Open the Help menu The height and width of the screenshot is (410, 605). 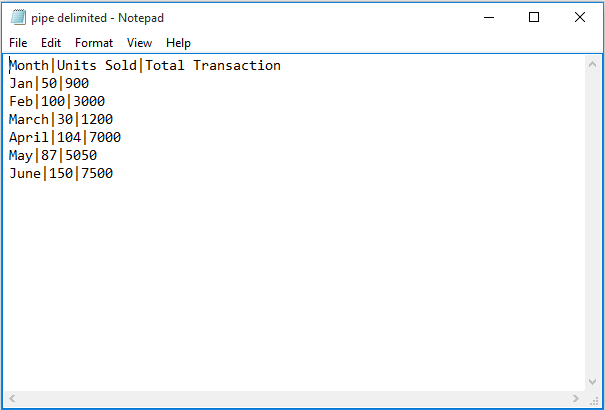[x=178, y=43]
